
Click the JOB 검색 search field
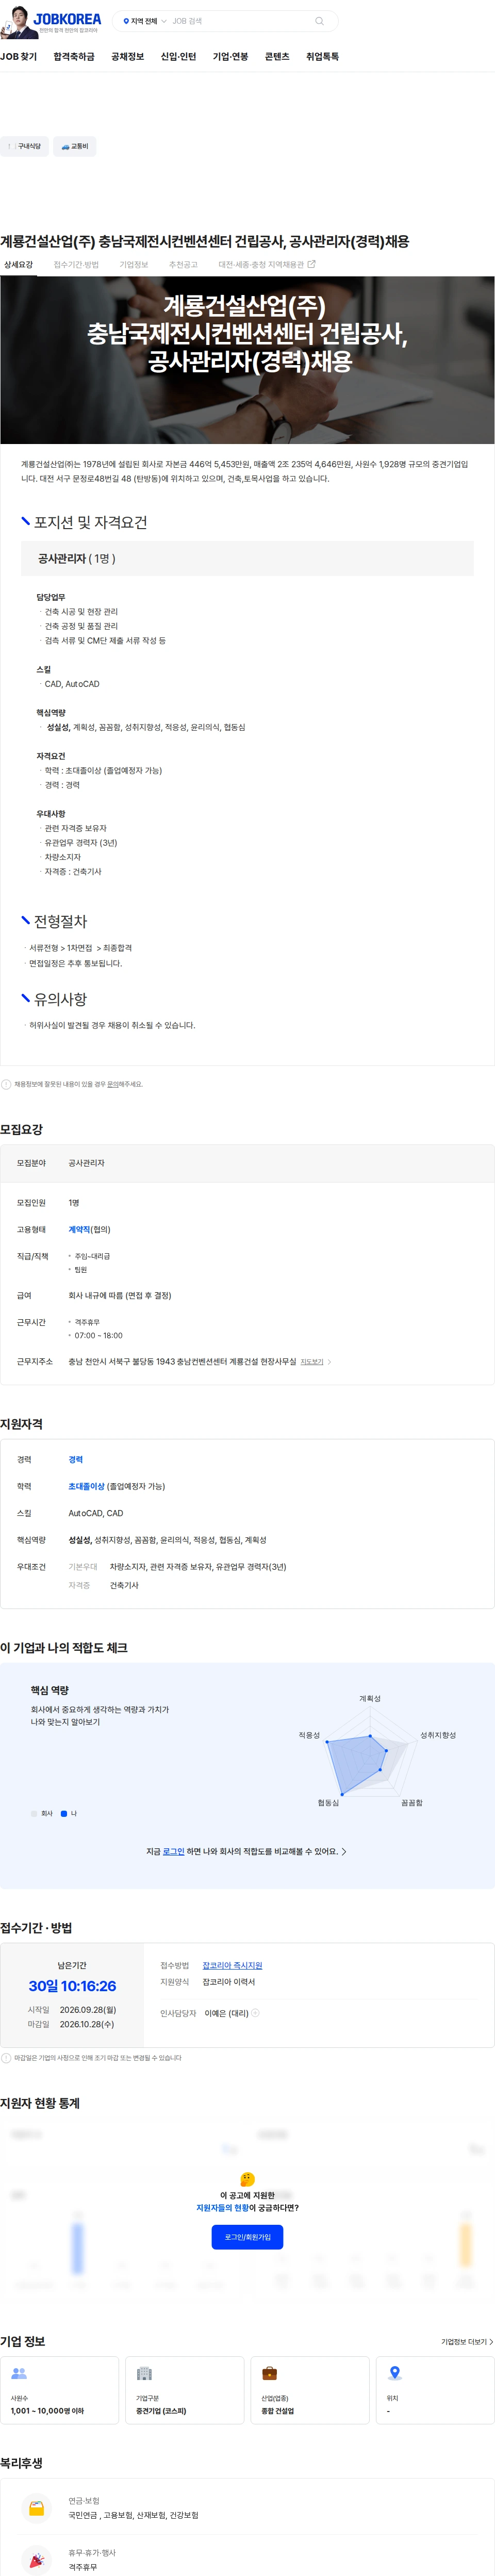240,21
